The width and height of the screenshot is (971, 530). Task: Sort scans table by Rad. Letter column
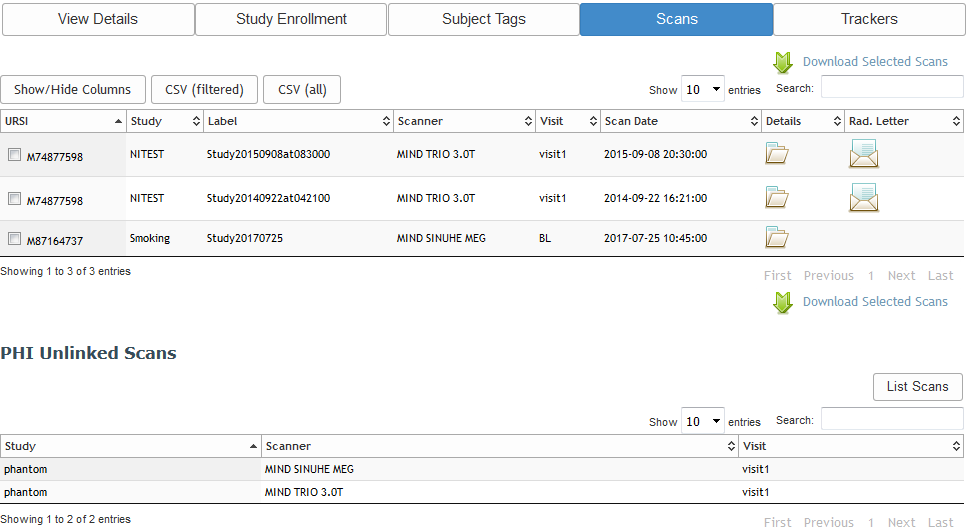[904, 121]
